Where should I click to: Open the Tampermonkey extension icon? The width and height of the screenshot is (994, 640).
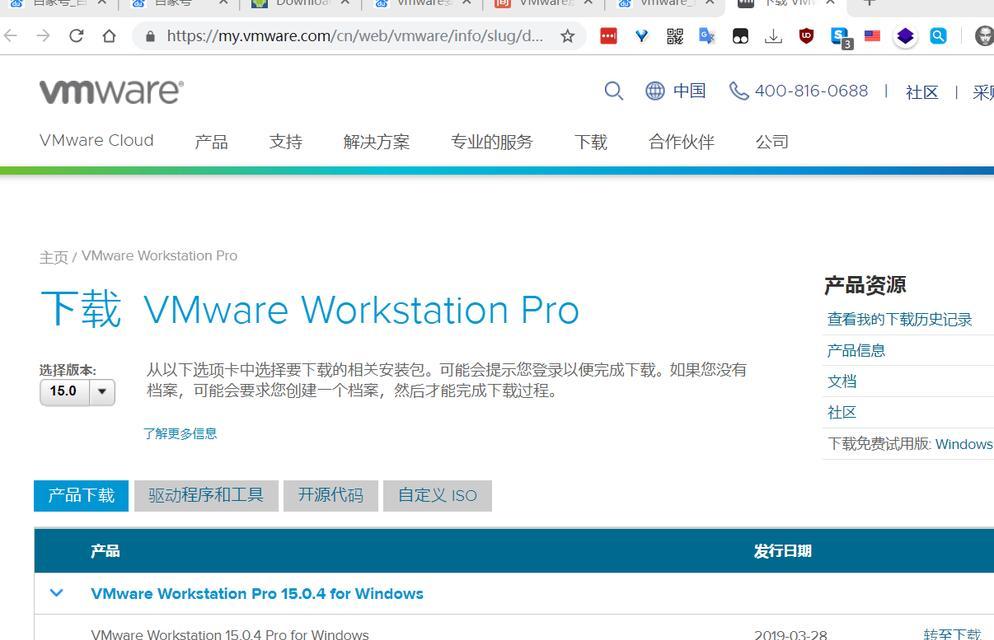pos(740,36)
